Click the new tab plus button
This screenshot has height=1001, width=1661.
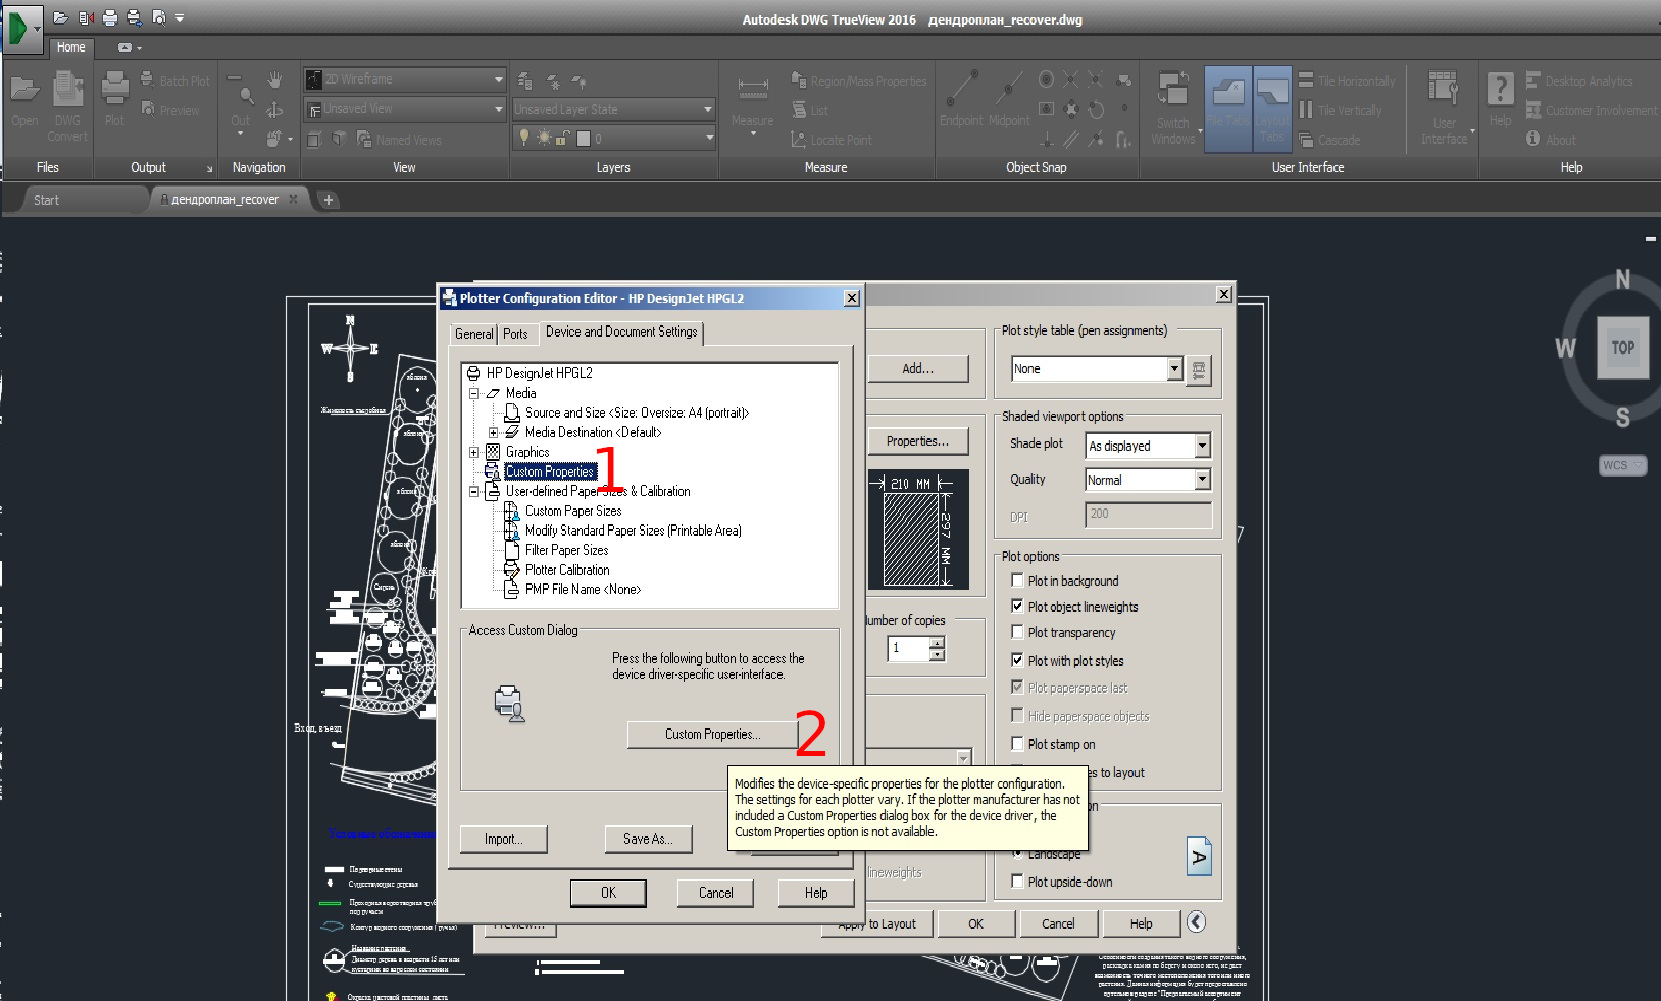[328, 200]
